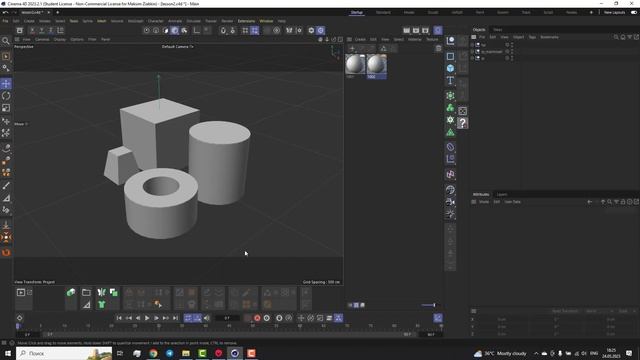Open Google Chrome from the taskbar

click(x=153, y=353)
